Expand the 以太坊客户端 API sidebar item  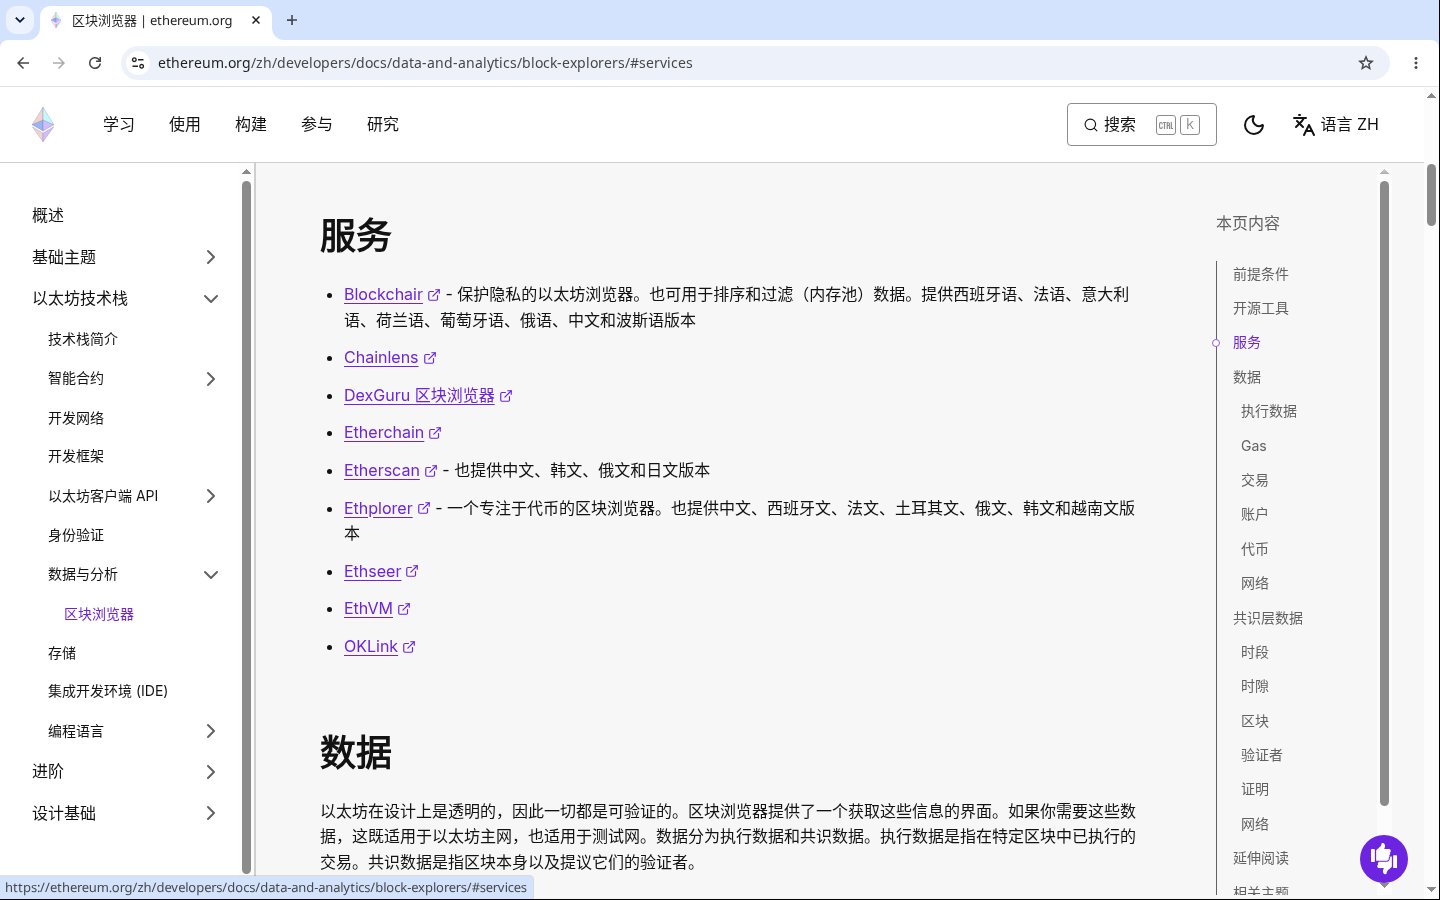click(211, 496)
